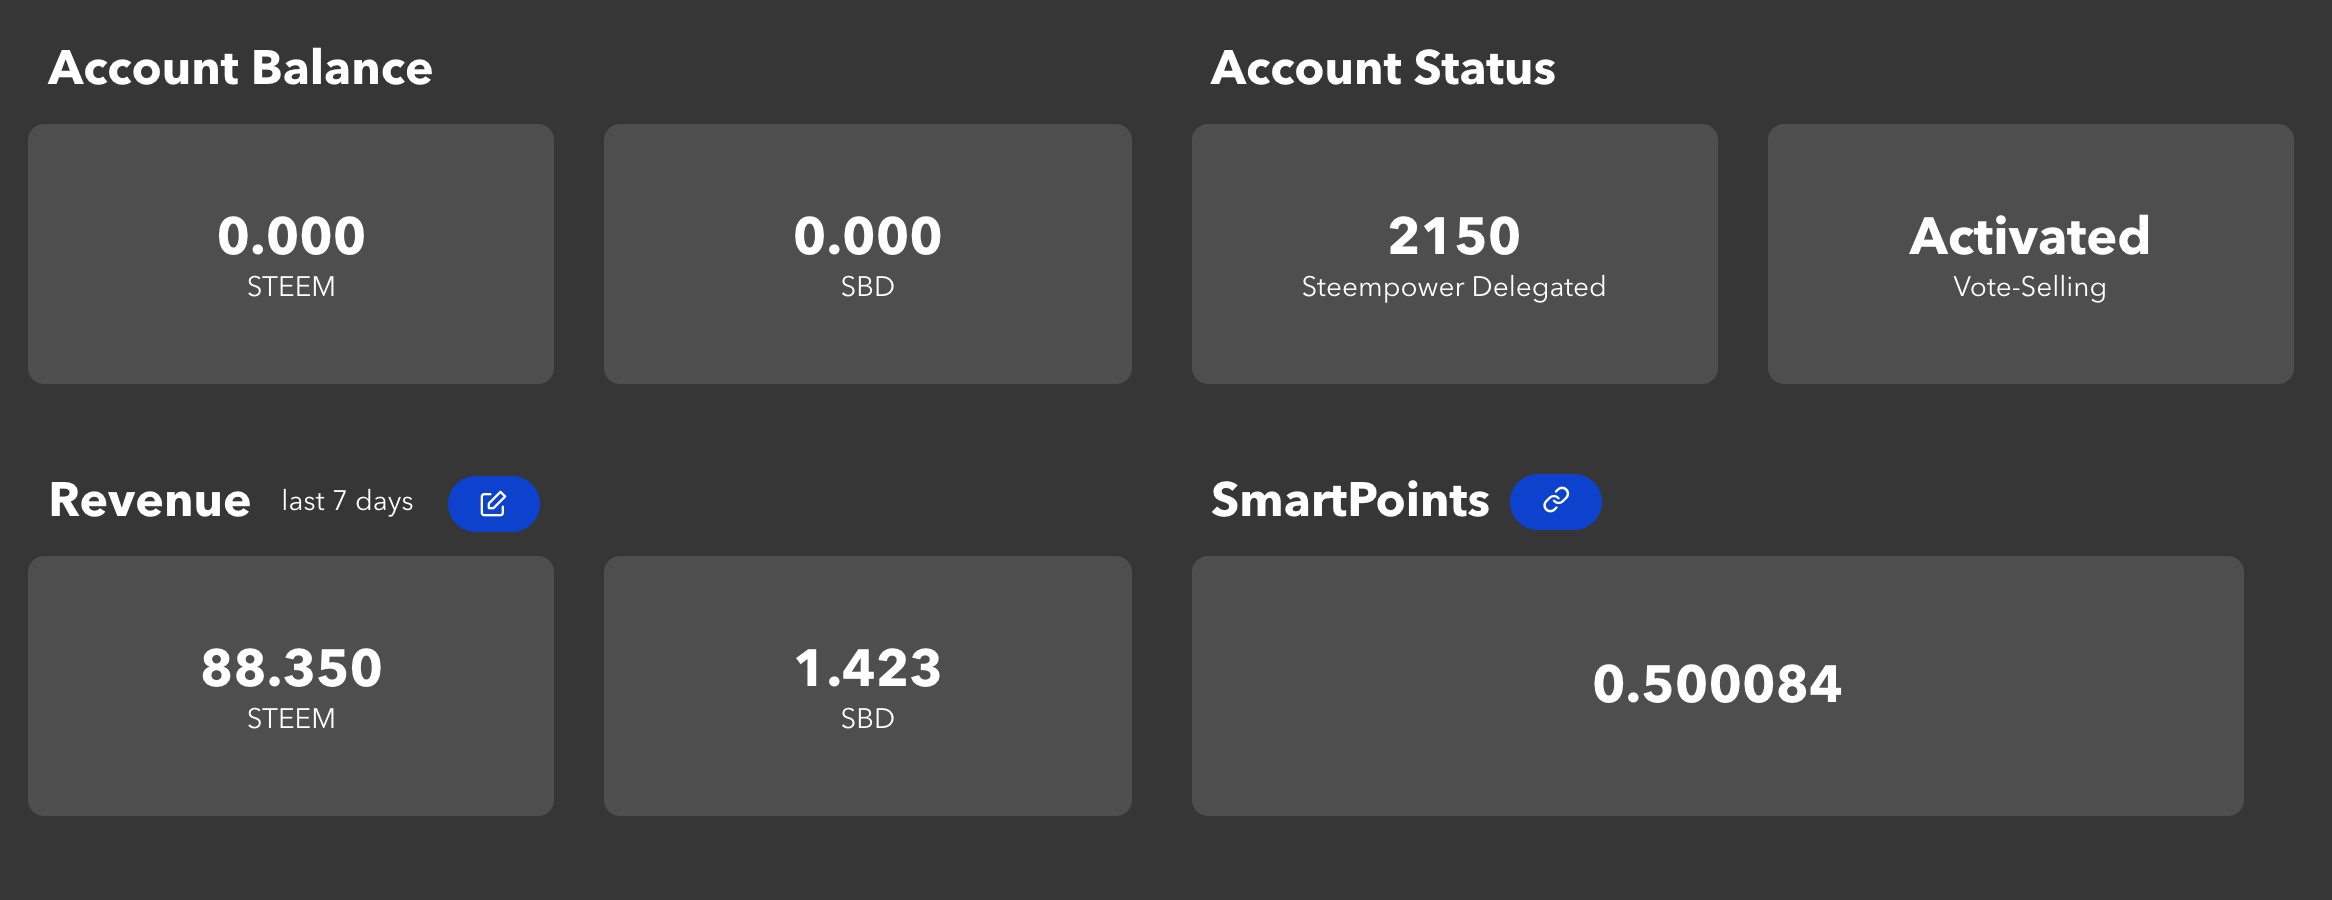Click the 'last 7 days' revenue label
The height and width of the screenshot is (900, 2332).
[x=347, y=501]
